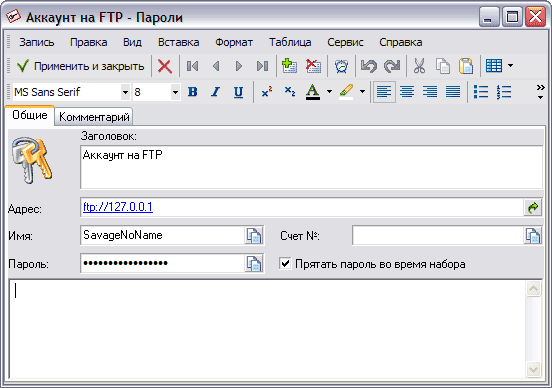Toggle subscript x₂ formatting
The width and height of the screenshot is (552, 388).
coord(290,92)
